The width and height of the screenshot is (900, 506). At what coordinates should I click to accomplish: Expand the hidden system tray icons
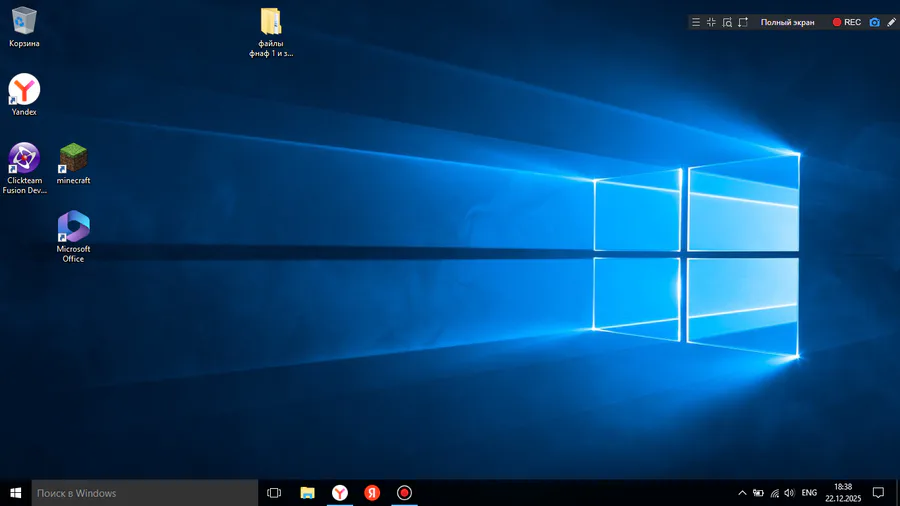[742, 493]
